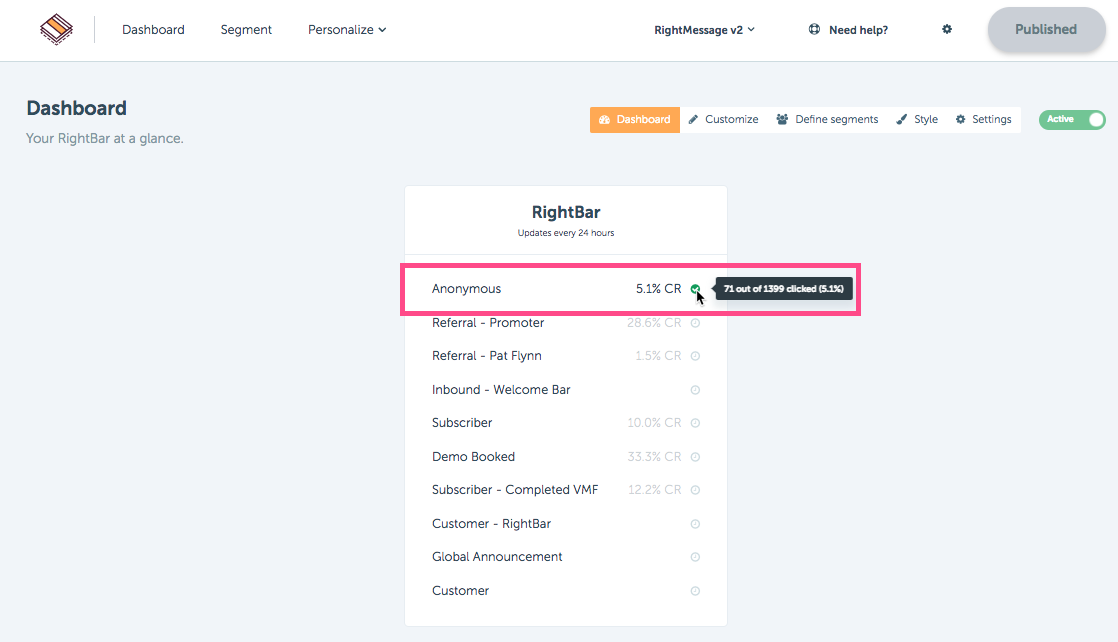Click the info icon on Referral - Promoter row
This screenshot has width=1118, height=642.
coord(695,322)
